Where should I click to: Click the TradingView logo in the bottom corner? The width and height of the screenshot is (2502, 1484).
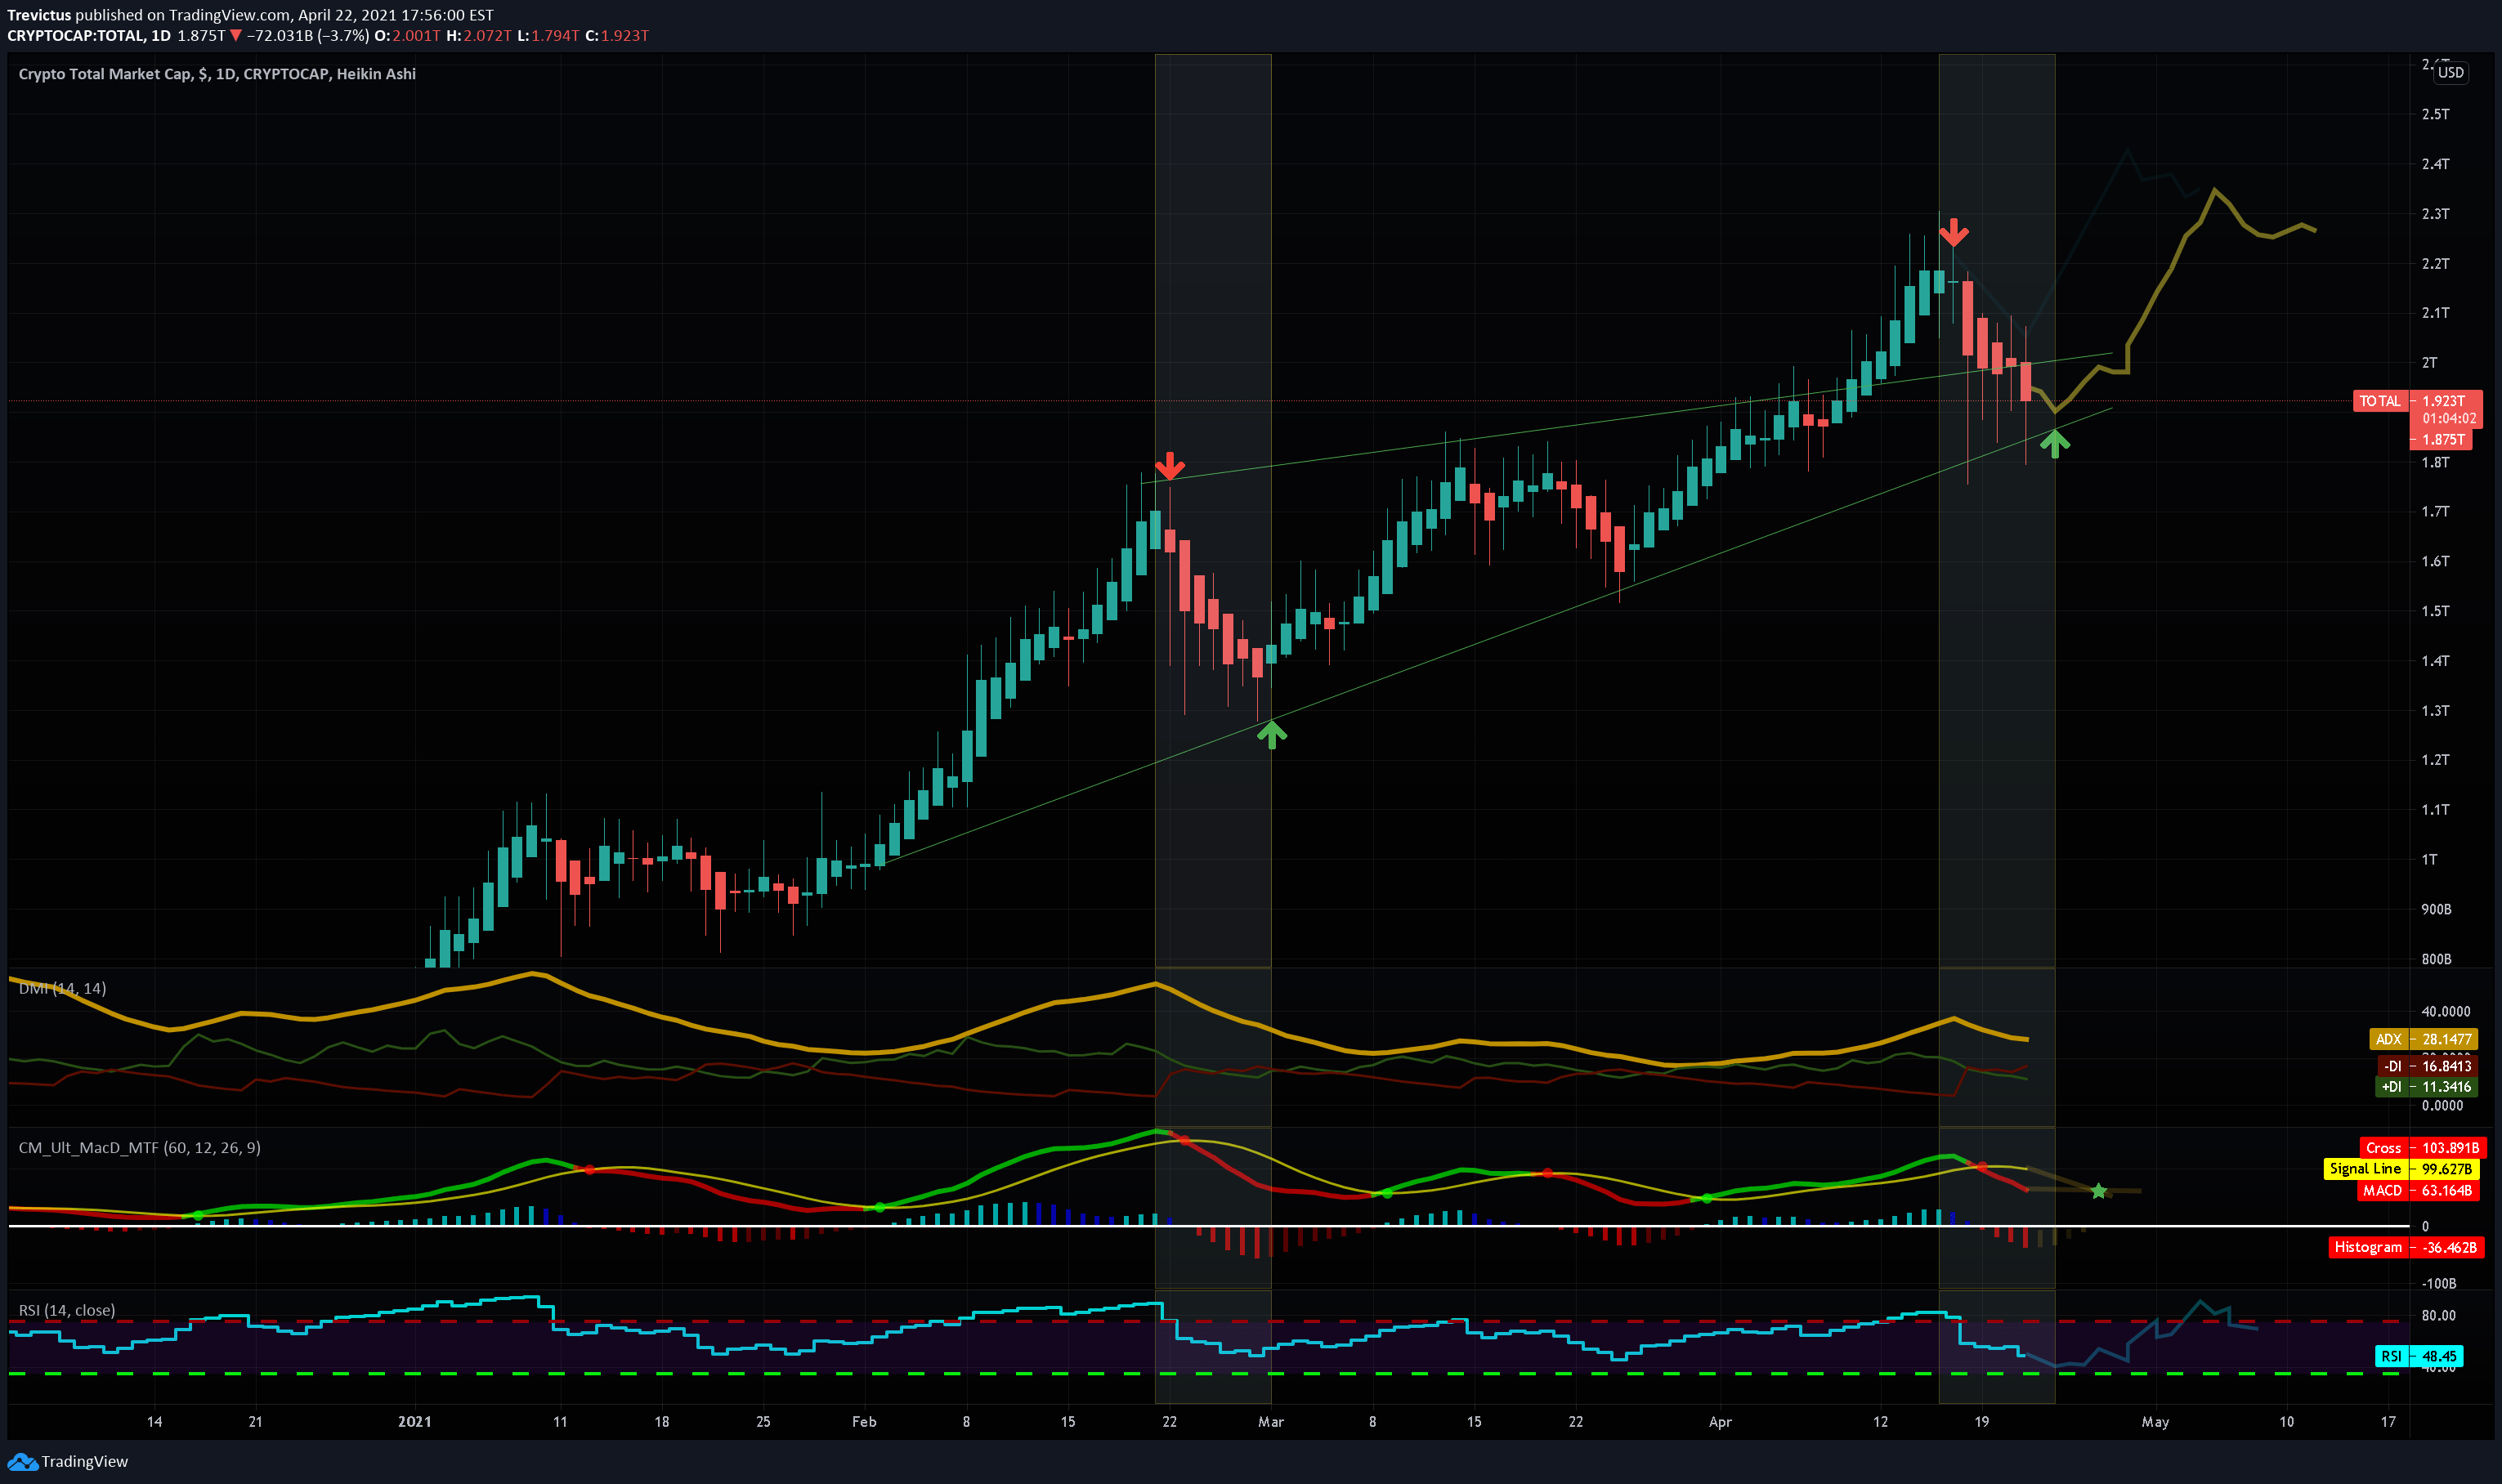[x=22, y=1461]
